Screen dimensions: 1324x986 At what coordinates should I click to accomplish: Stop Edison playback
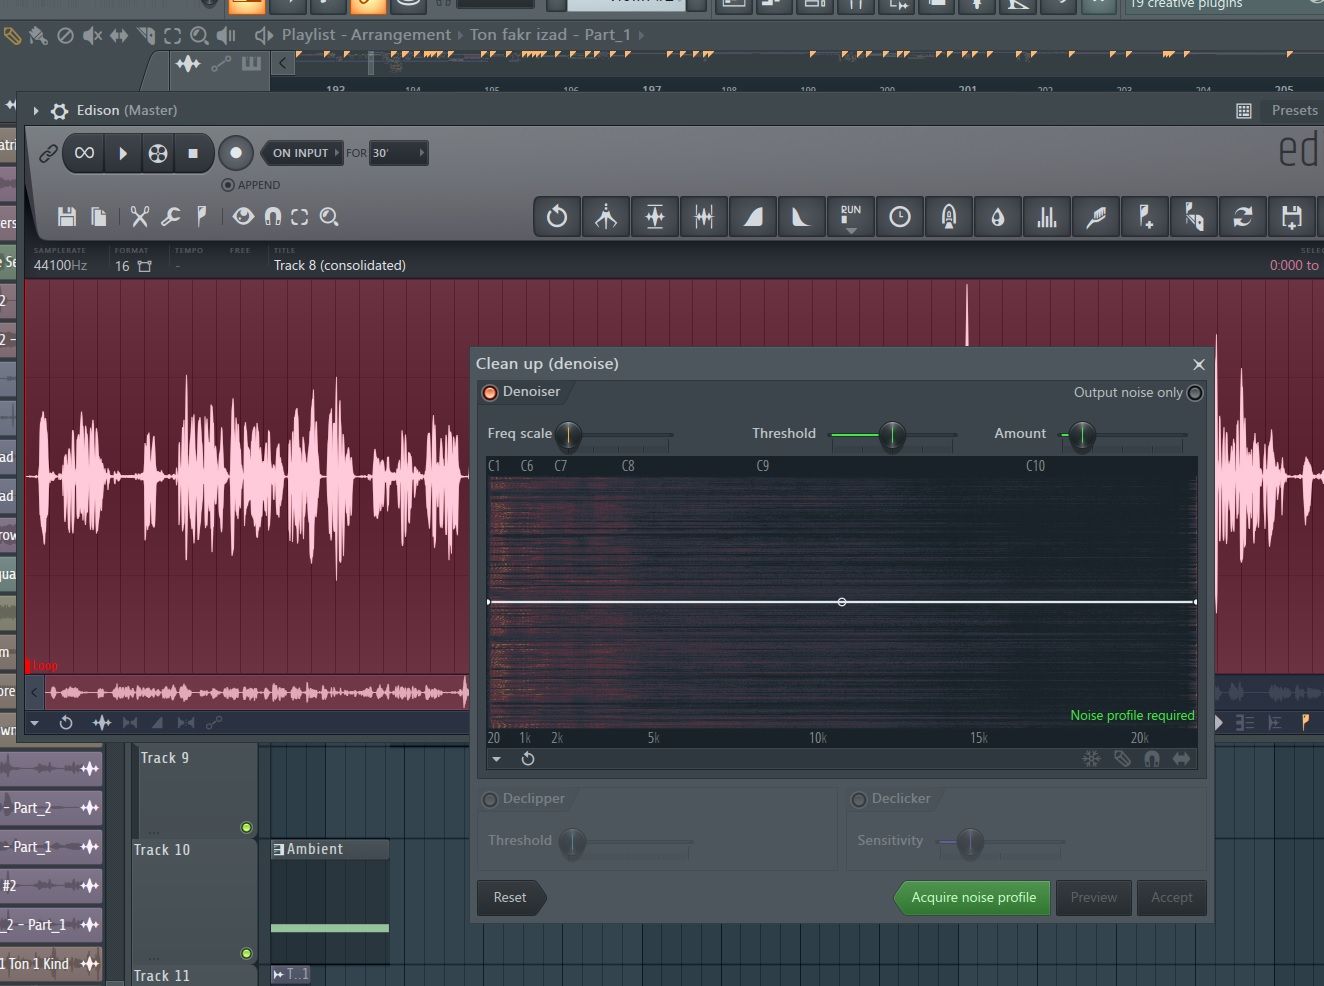click(x=193, y=153)
